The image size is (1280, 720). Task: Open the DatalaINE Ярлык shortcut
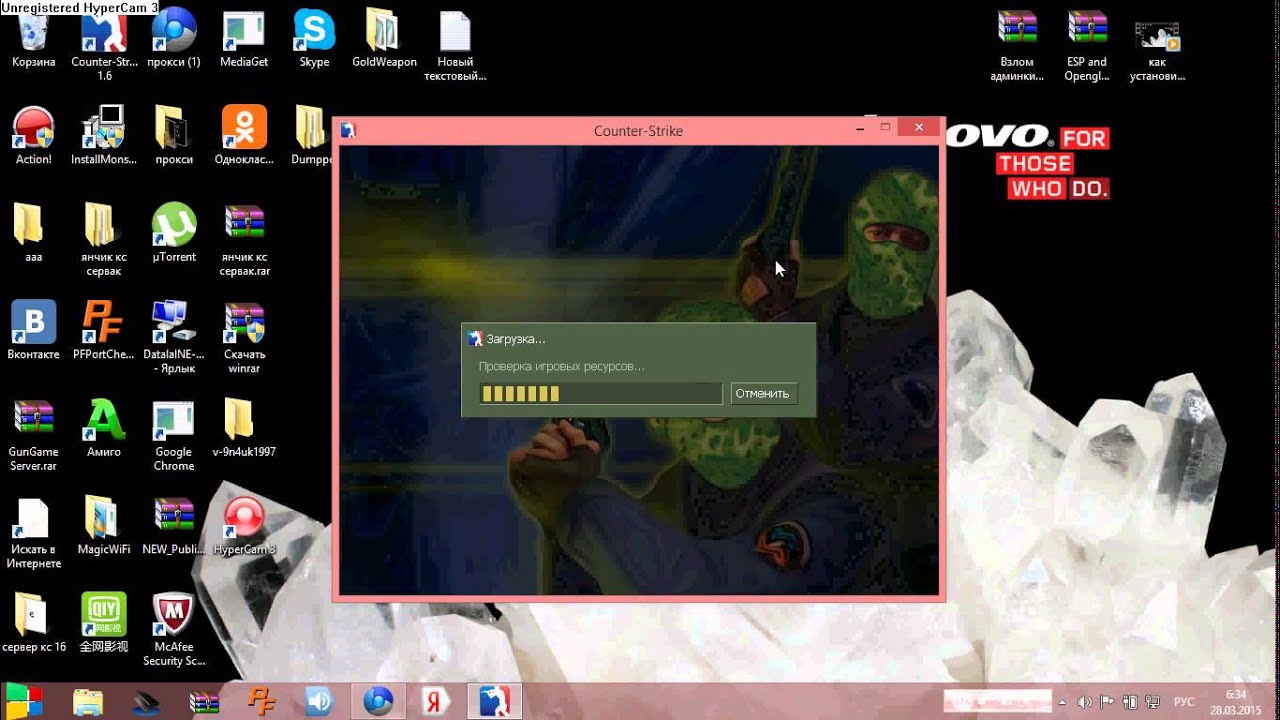tap(174, 337)
